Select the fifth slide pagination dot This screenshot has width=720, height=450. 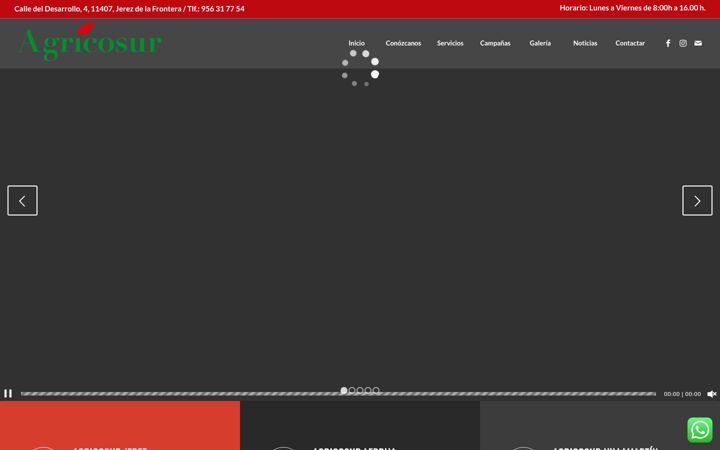click(376, 390)
